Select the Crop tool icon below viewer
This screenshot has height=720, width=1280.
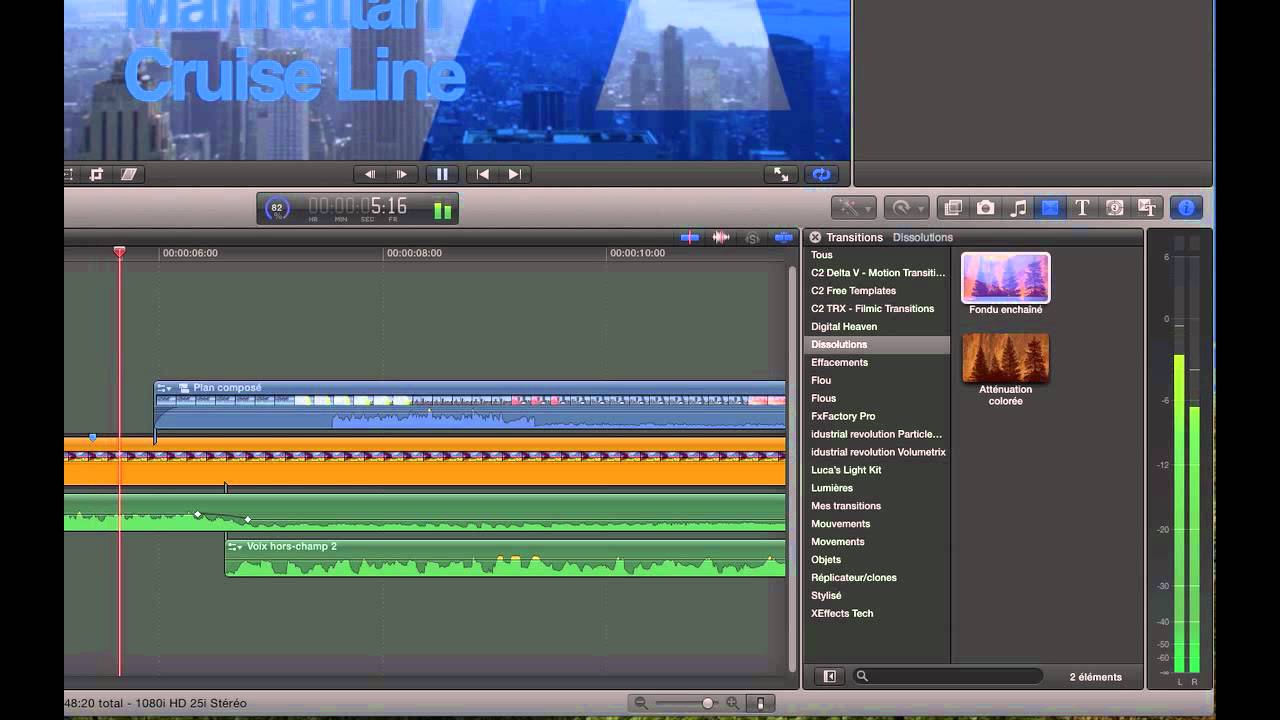[96, 174]
